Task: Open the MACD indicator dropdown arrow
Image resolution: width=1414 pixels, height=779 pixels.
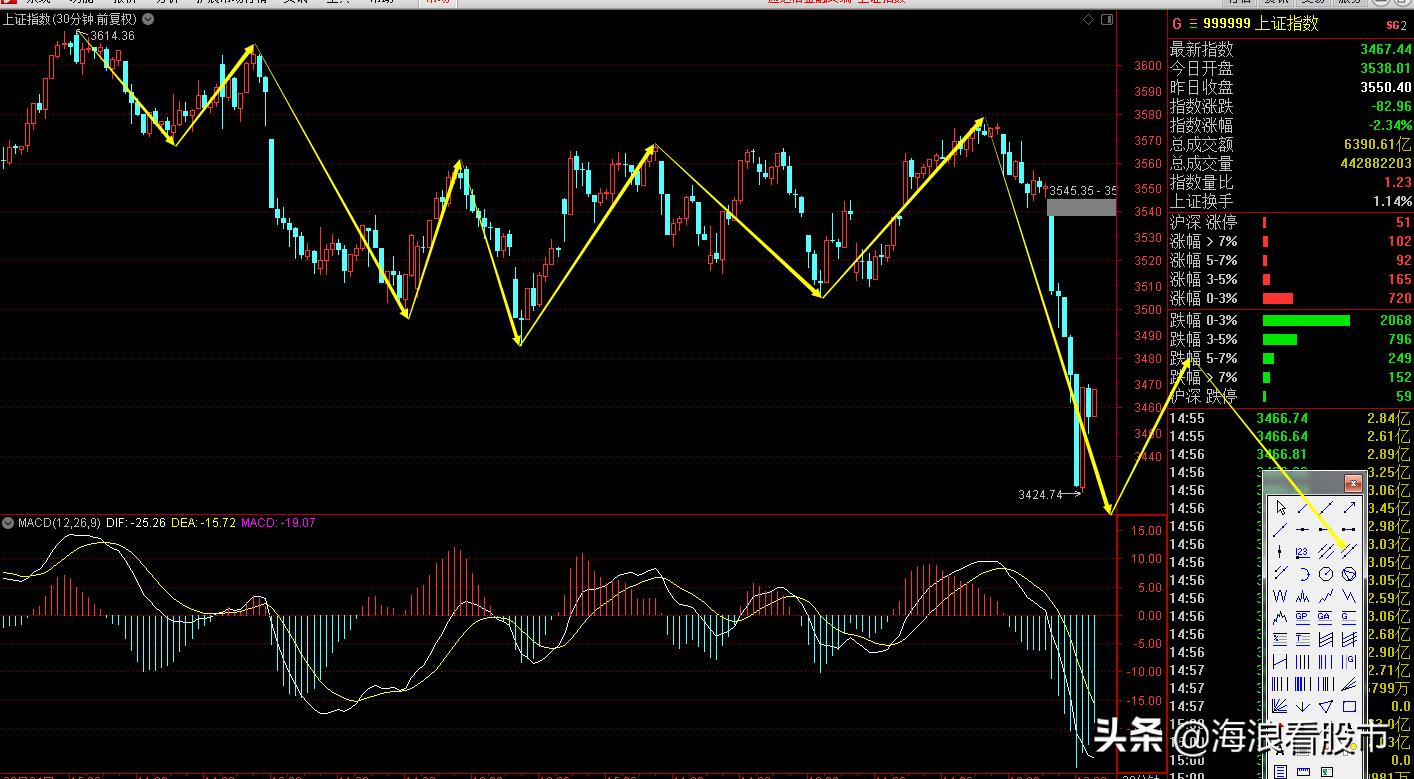Action: (x=8, y=523)
